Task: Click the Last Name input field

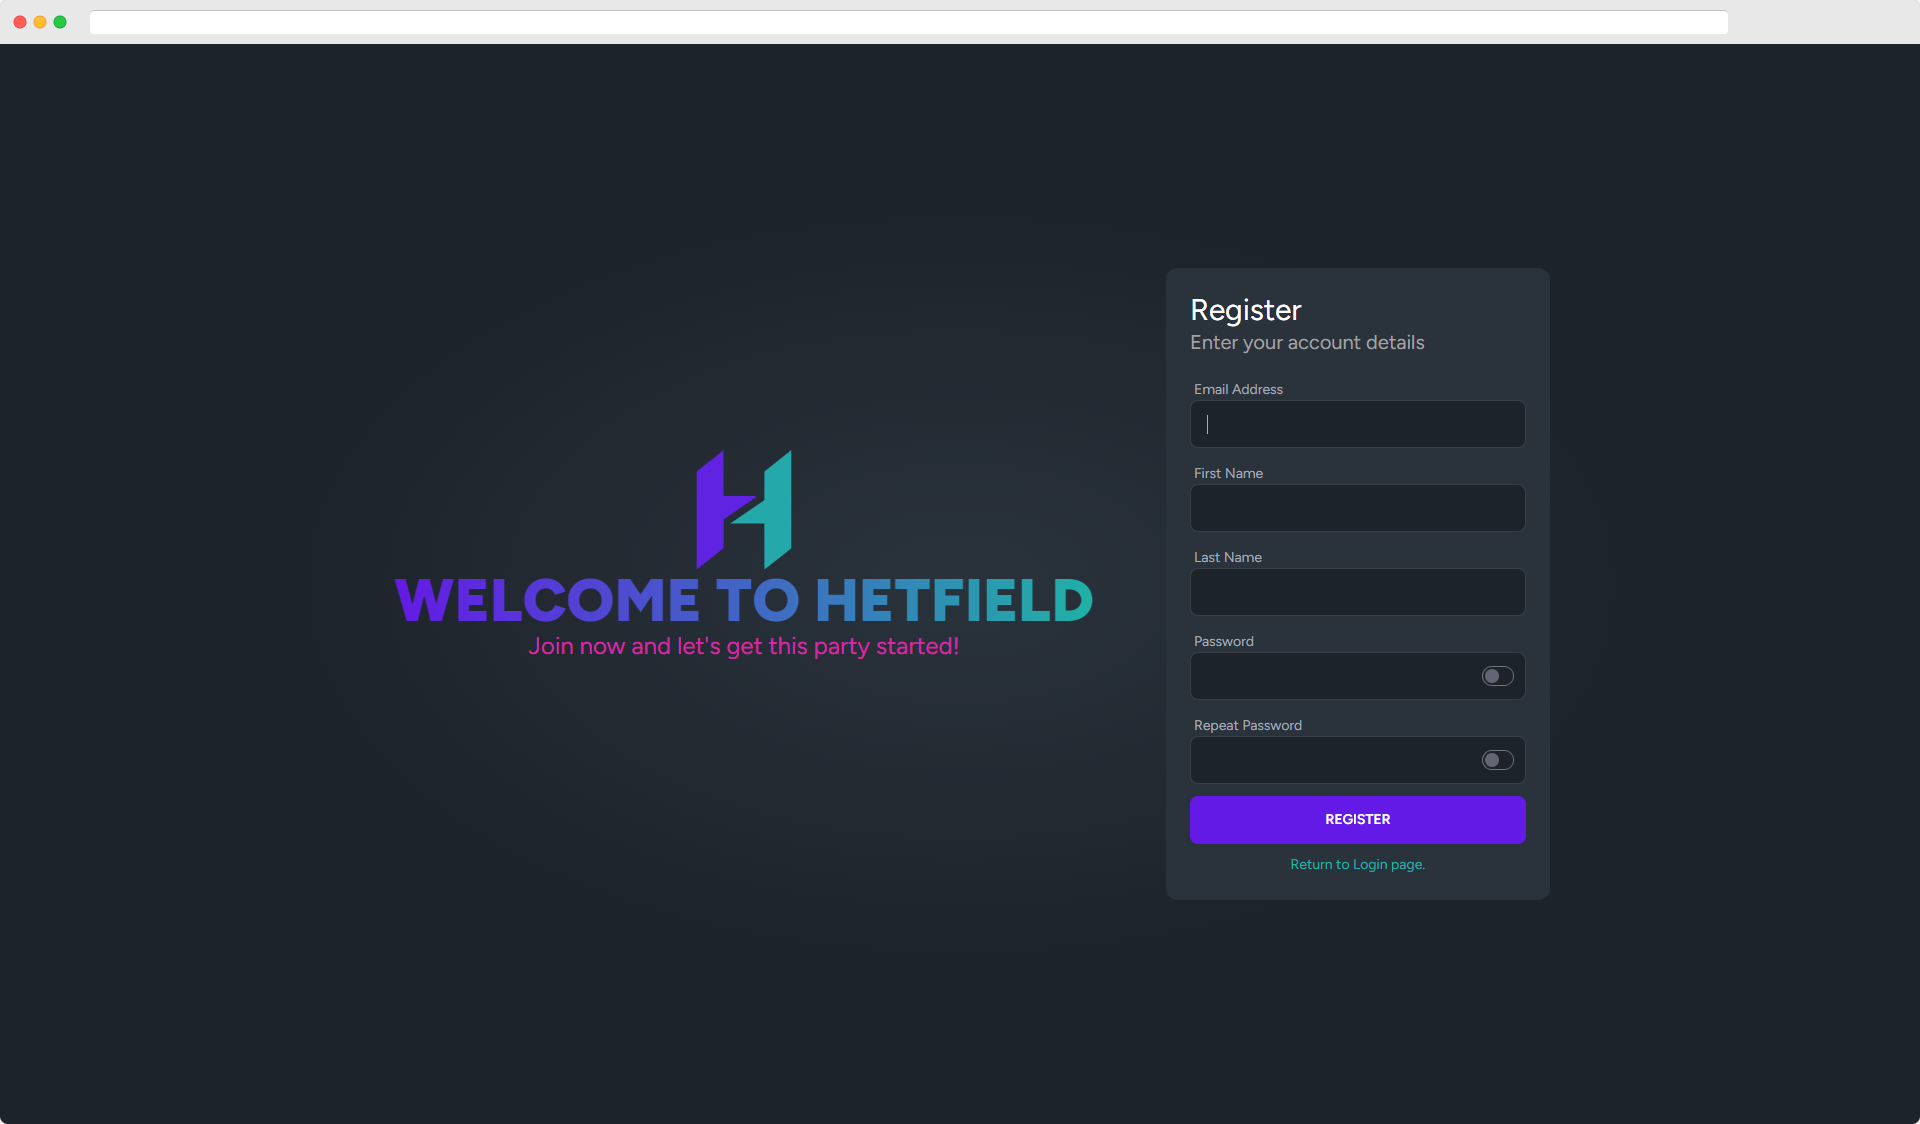Action: coord(1357,592)
